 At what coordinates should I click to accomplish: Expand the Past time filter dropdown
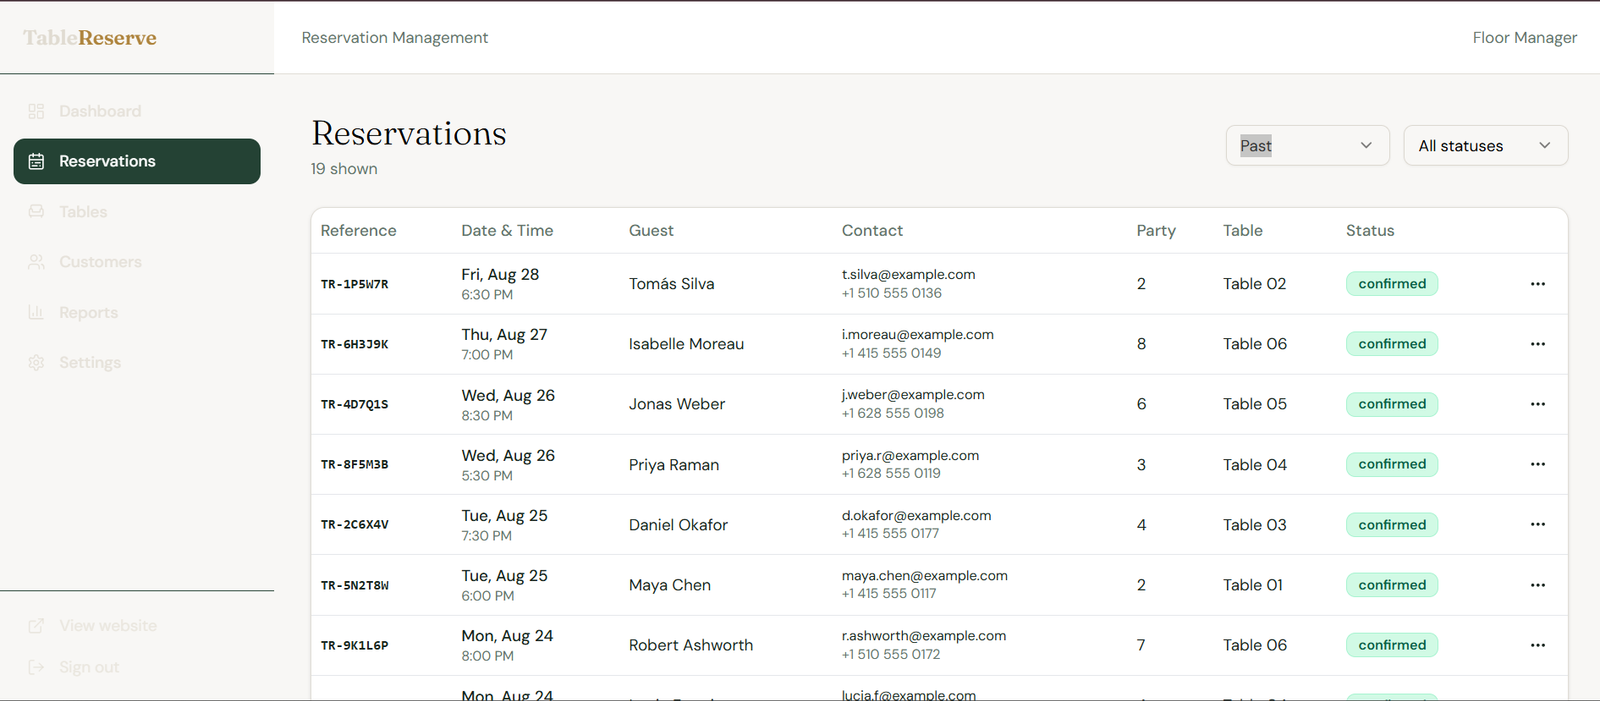[1308, 146]
